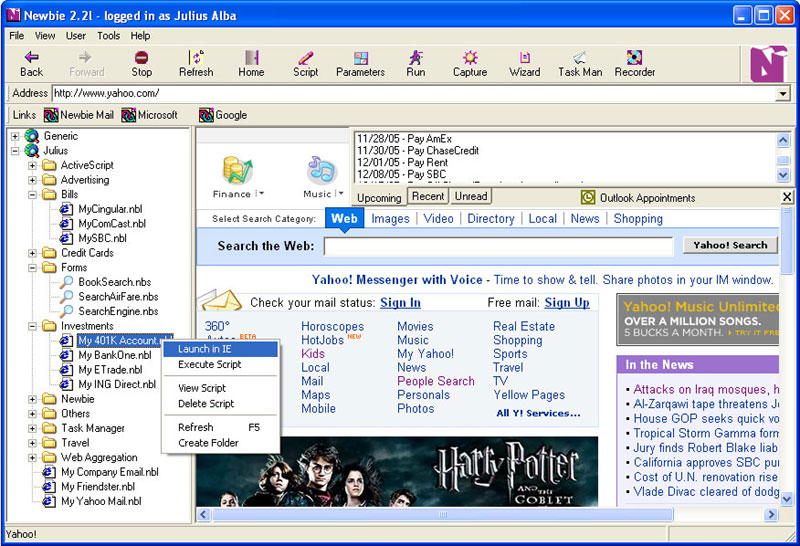This screenshot has height=546, width=800.
Task: Expand the ActiveScript folder
Action: pyautogui.click(x=33, y=165)
